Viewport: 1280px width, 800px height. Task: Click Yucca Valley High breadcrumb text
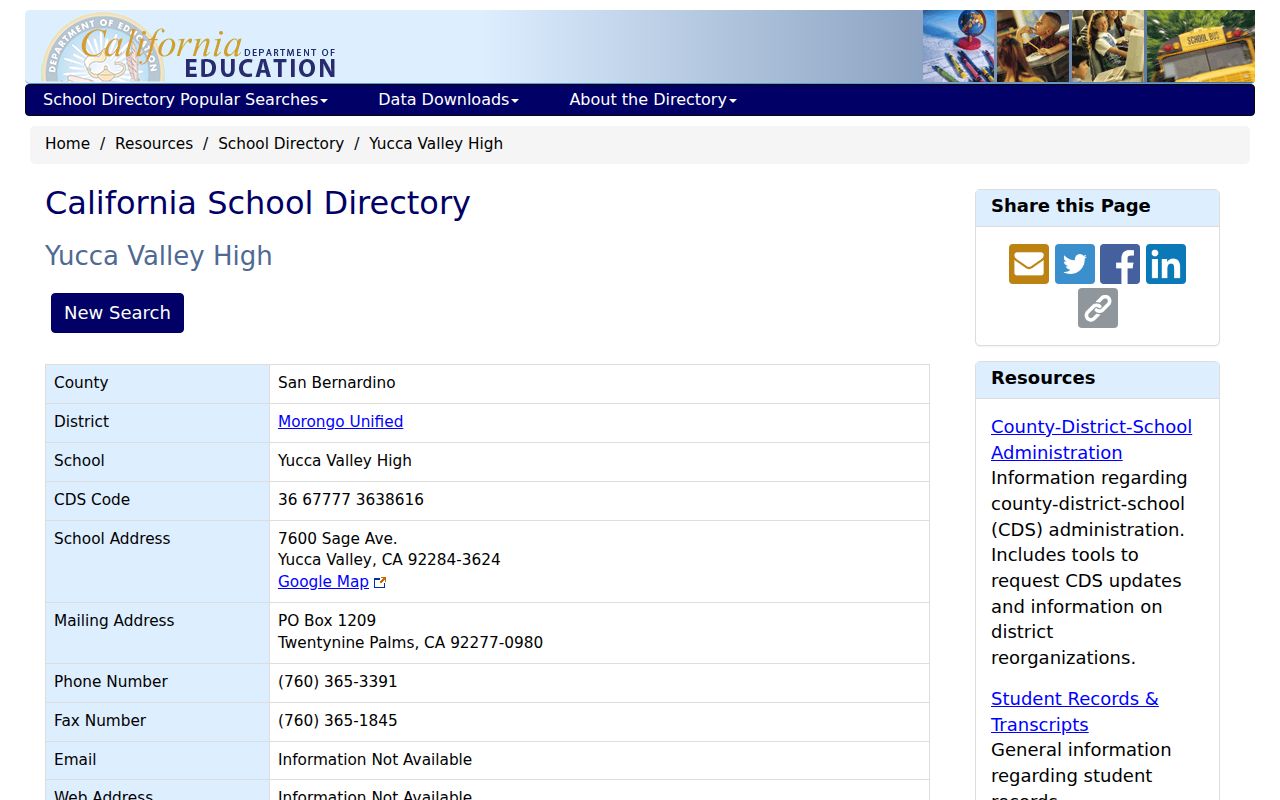click(x=436, y=143)
